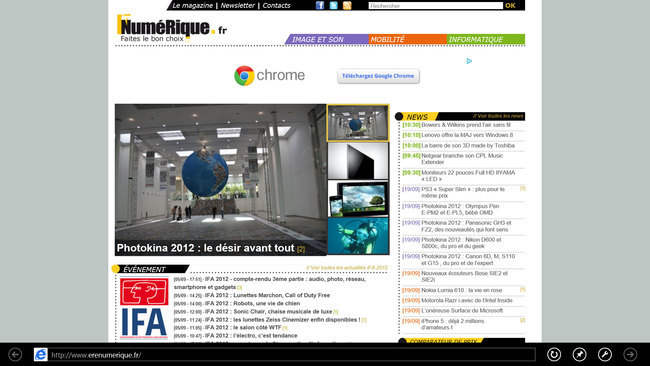
Task: Select the scuba diver thumbnail
Action: tap(358, 236)
